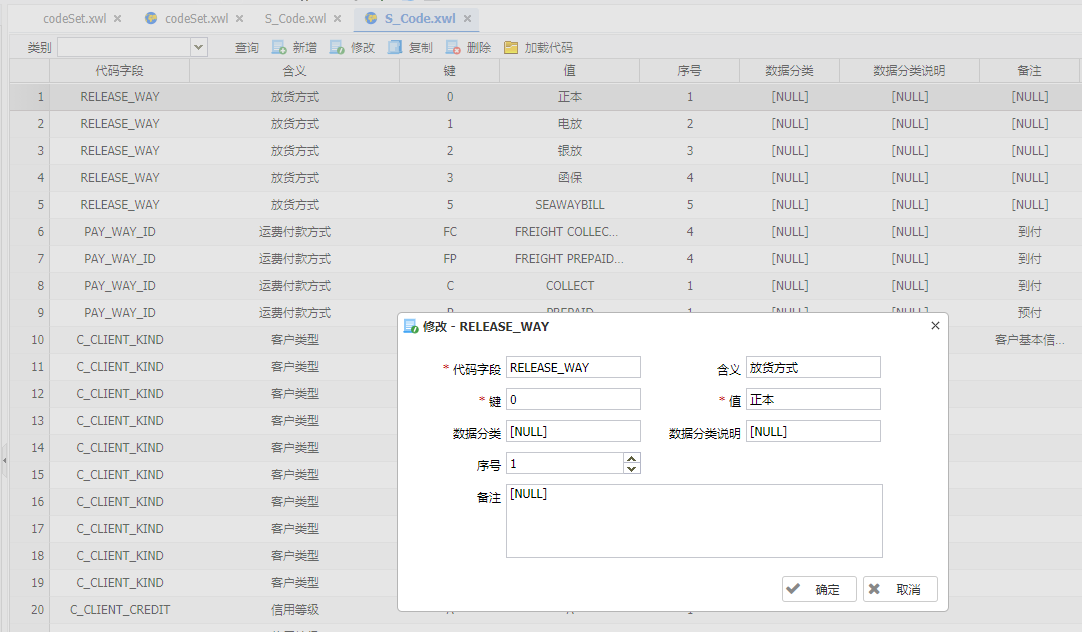Click the 删除 (Delete) toolbar icon
This screenshot has width=1082, height=632.
tap(453, 47)
